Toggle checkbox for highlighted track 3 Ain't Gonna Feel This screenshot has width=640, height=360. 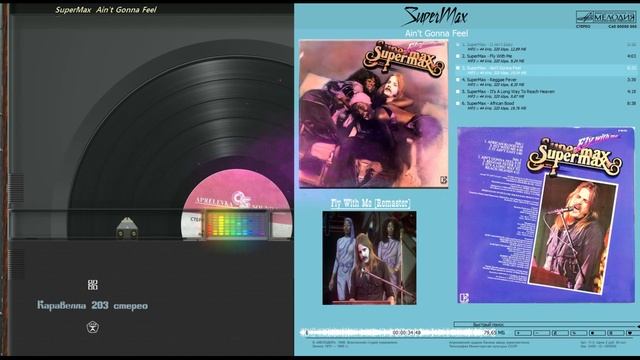pyautogui.click(x=458, y=68)
